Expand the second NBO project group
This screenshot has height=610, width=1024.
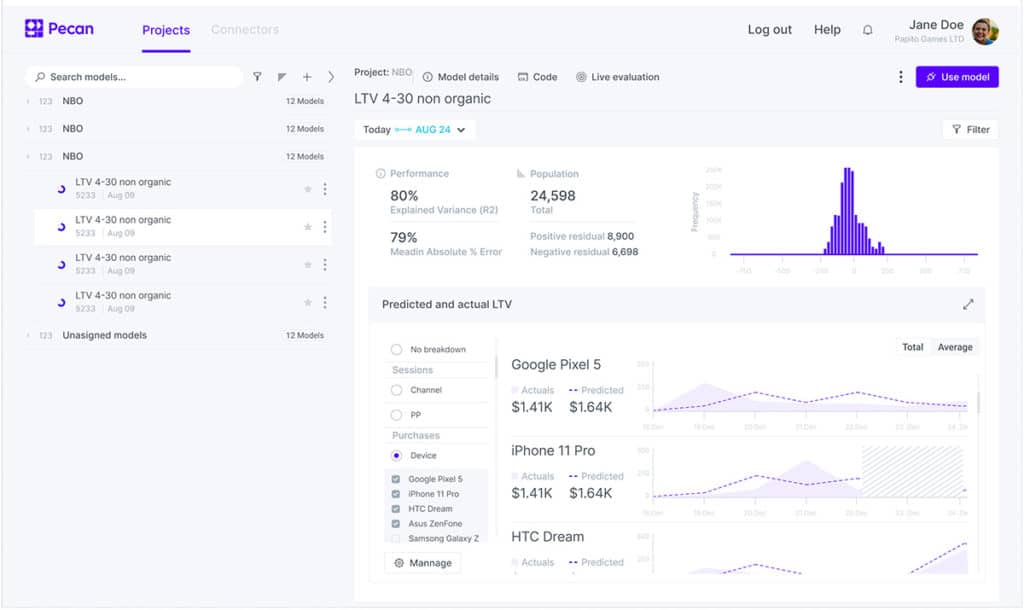[28, 129]
